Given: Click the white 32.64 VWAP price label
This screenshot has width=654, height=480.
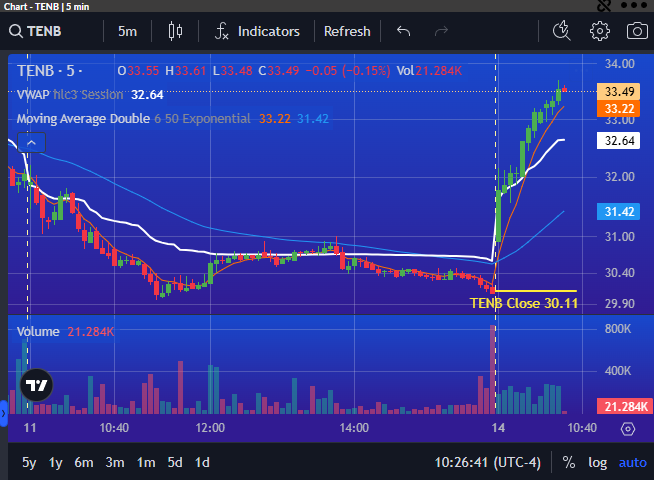Looking at the screenshot, I should coord(619,141).
